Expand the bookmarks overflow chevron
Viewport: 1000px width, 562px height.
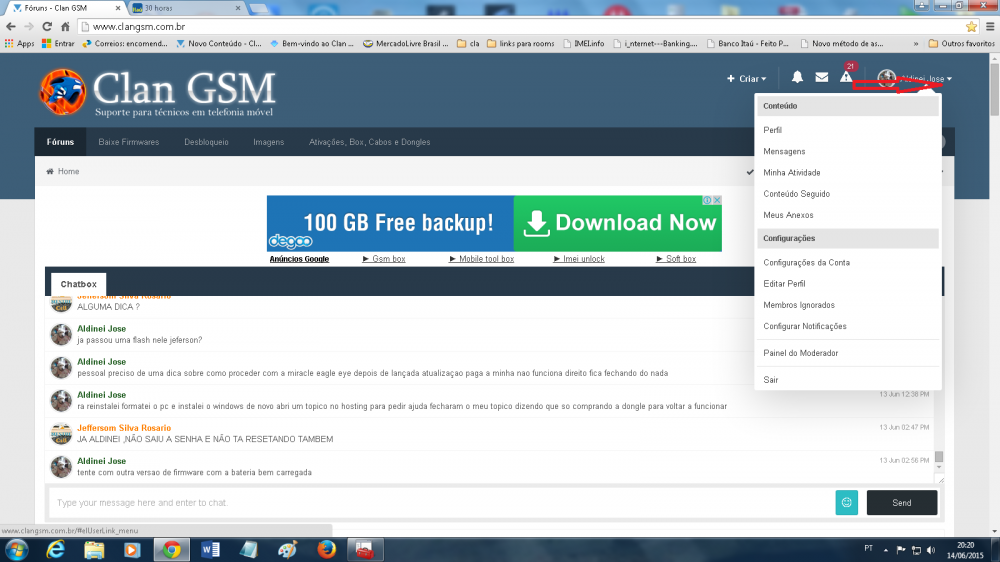click(916, 43)
